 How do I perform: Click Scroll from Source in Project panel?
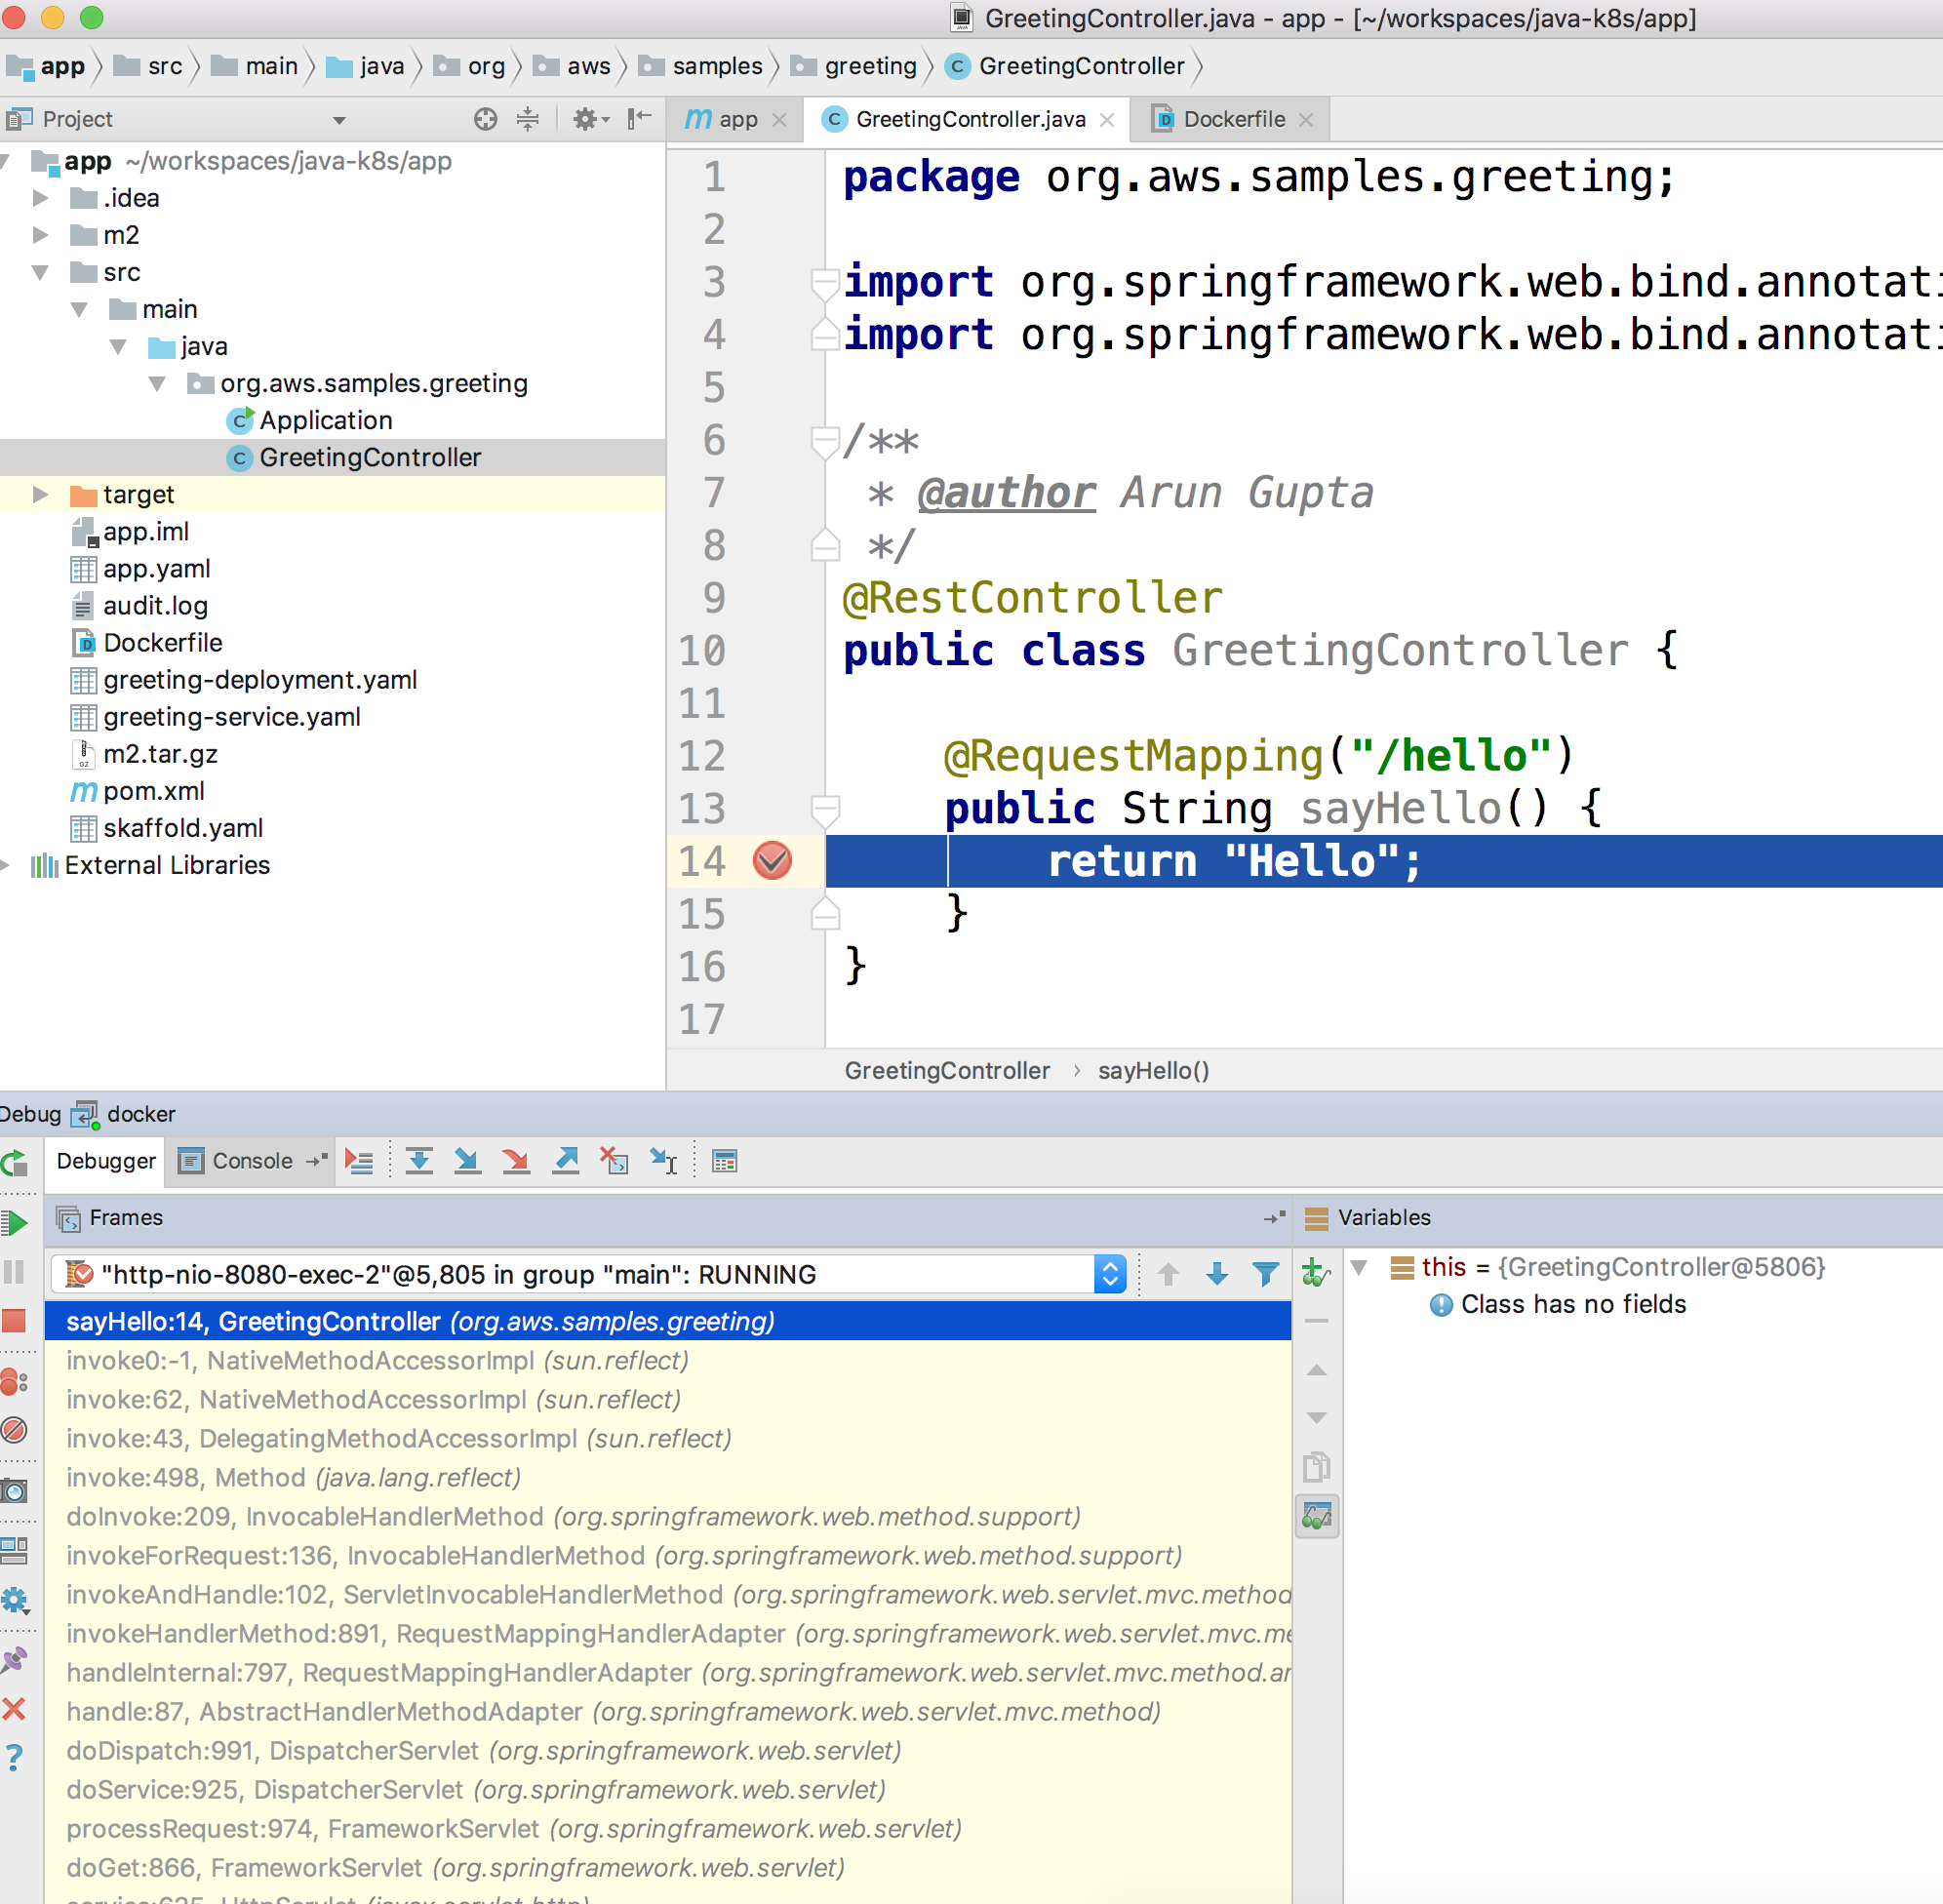[485, 119]
